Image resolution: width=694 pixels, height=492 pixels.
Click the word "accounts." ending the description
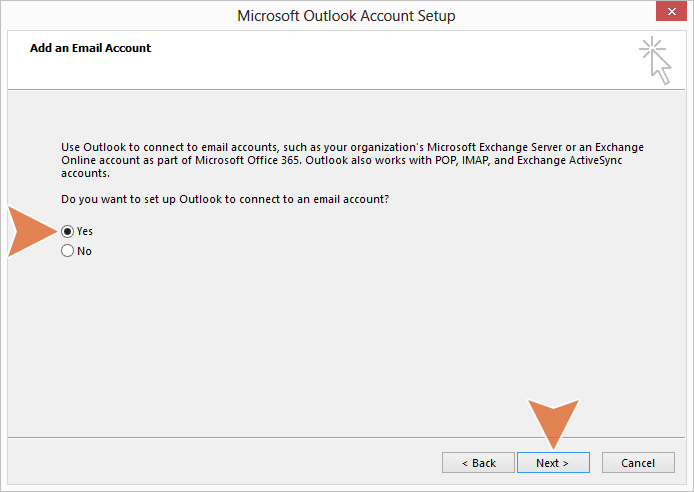(x=85, y=173)
